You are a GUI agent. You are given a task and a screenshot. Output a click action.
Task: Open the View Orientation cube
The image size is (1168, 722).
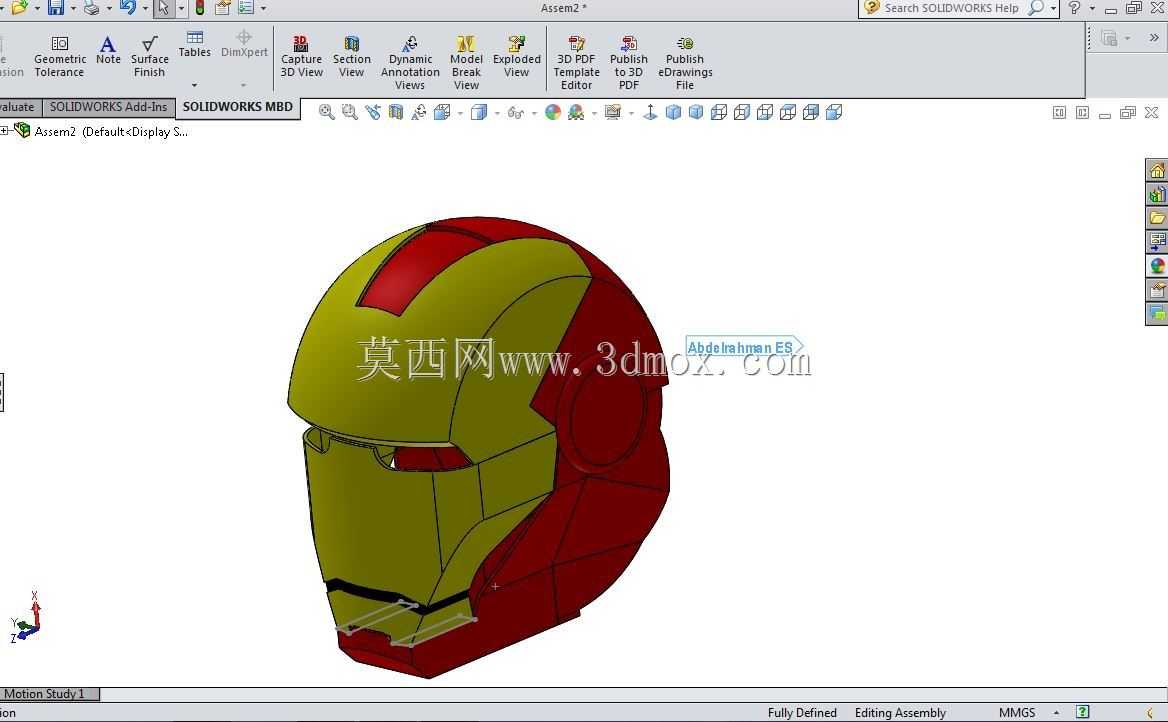(442, 112)
